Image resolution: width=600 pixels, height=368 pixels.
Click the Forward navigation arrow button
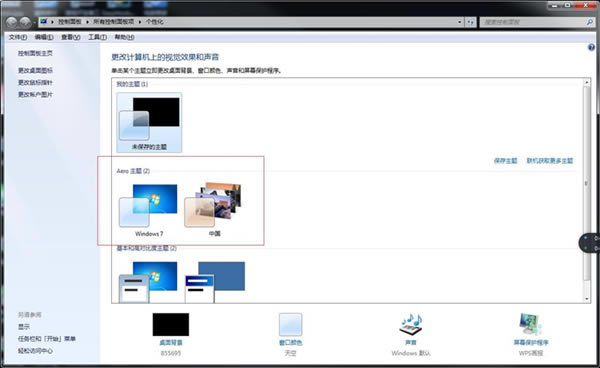click(25, 23)
